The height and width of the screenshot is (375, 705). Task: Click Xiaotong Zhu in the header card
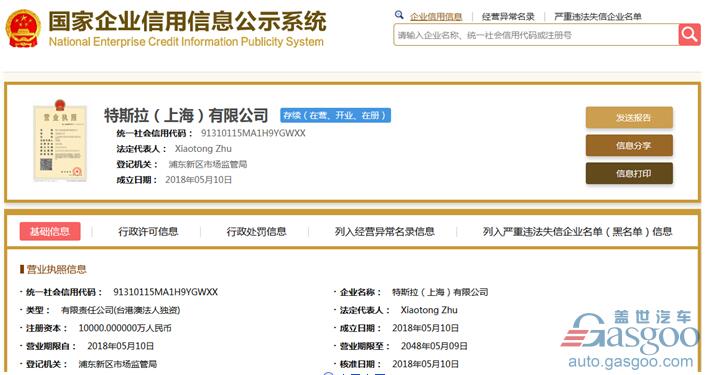pyautogui.click(x=203, y=148)
